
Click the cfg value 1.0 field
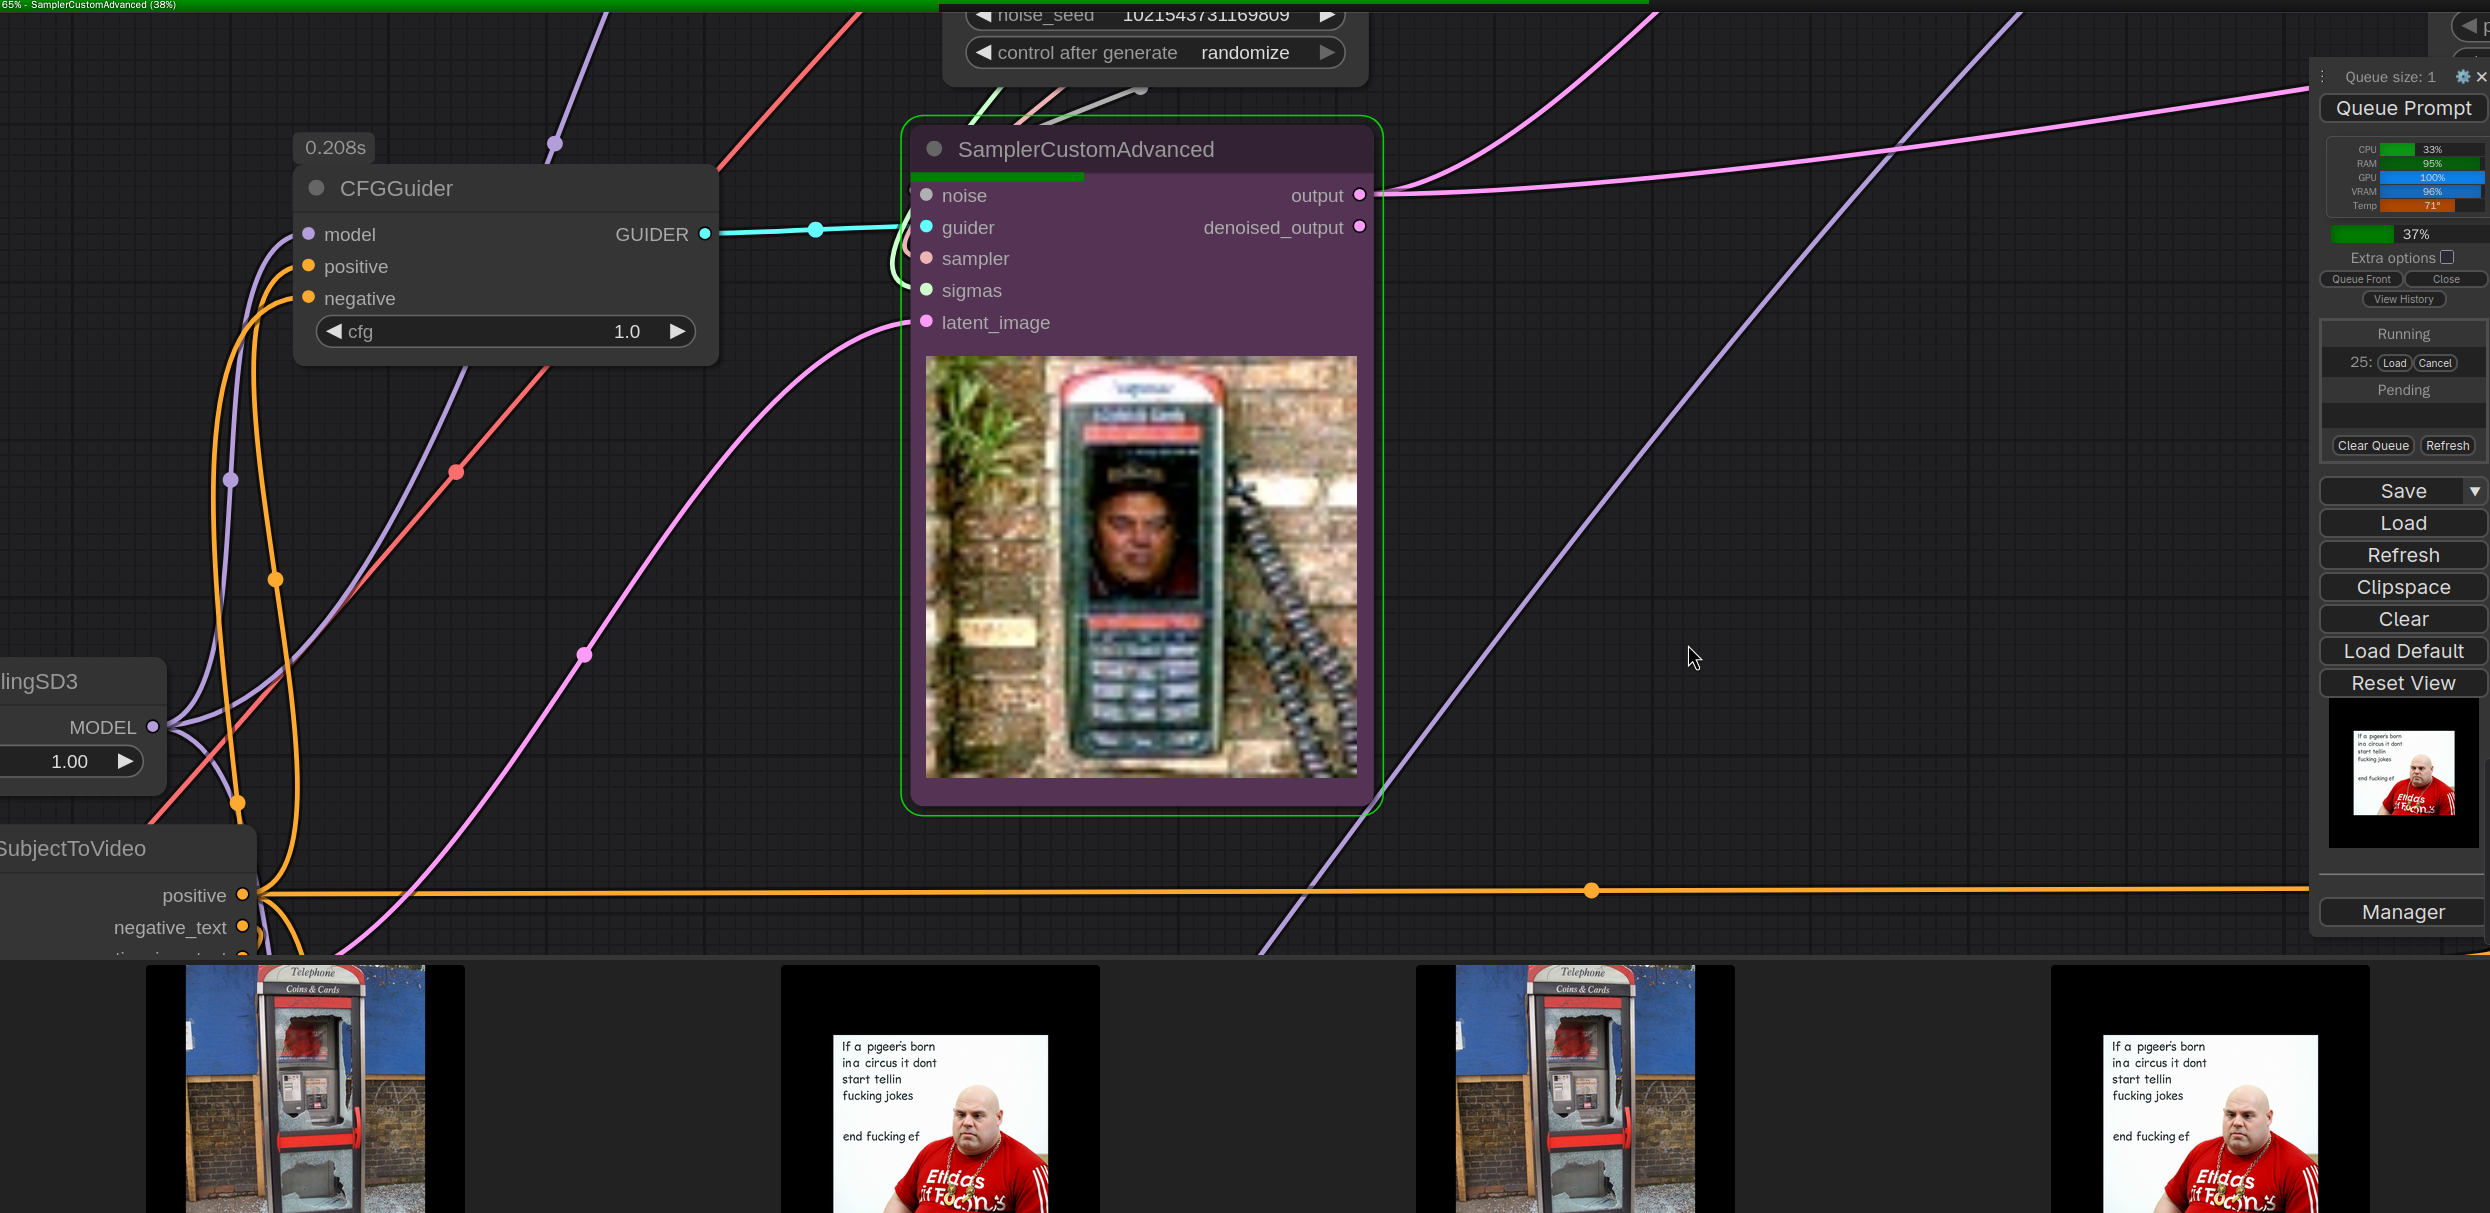coord(626,331)
